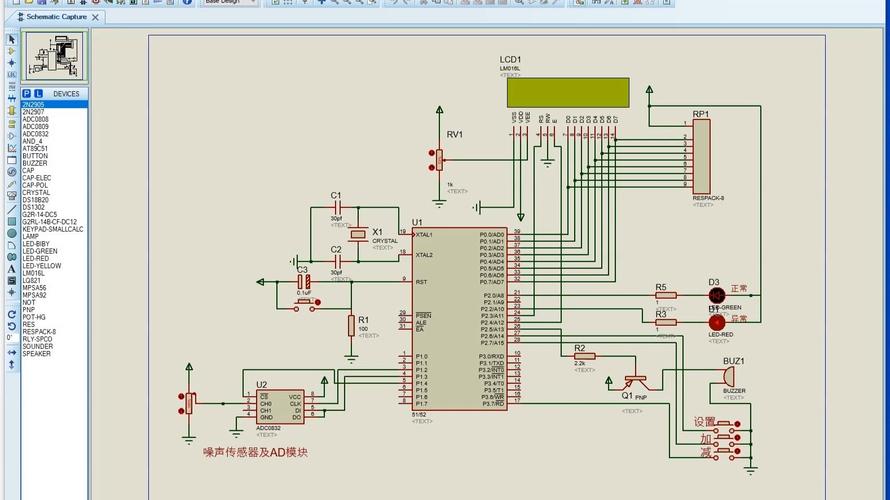Viewport: 890px width, 500px height.
Task: Select AT89C51 in the devices list
Action: [54, 149]
